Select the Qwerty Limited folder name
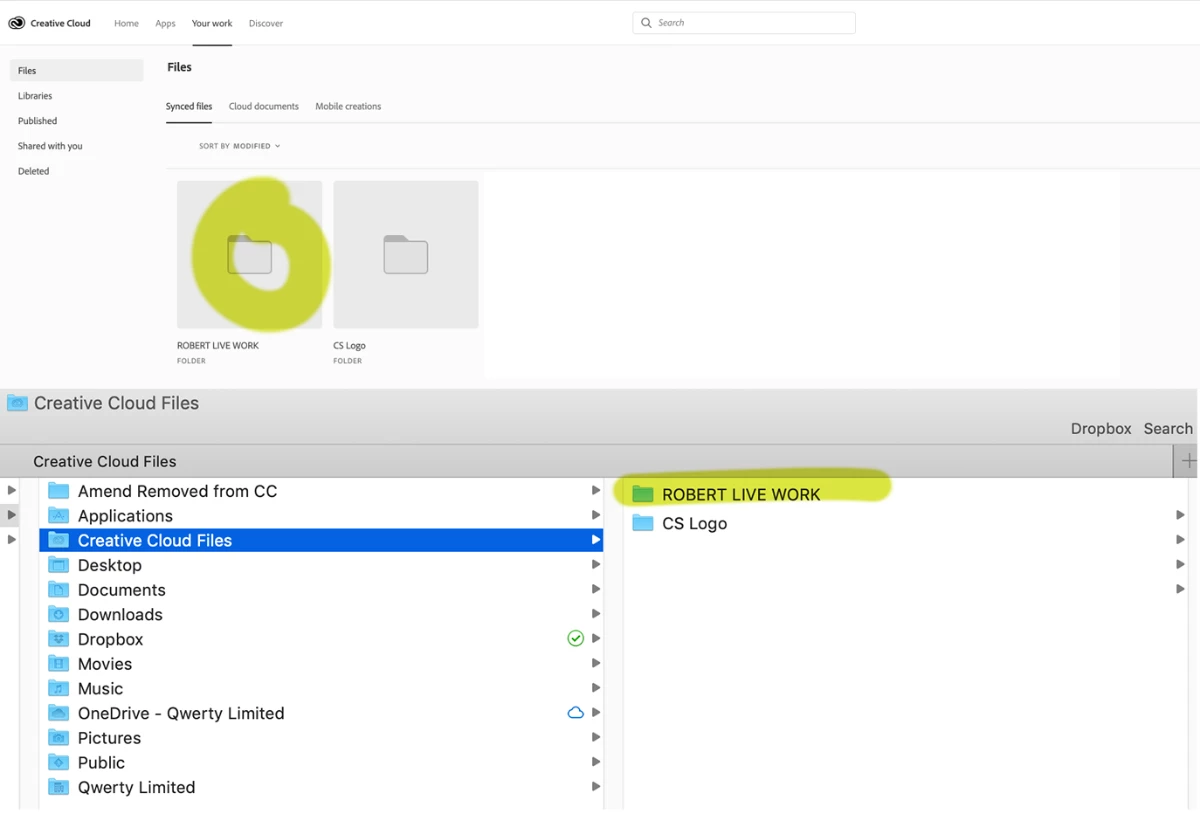The height and width of the screenshot is (814, 1200). point(136,787)
